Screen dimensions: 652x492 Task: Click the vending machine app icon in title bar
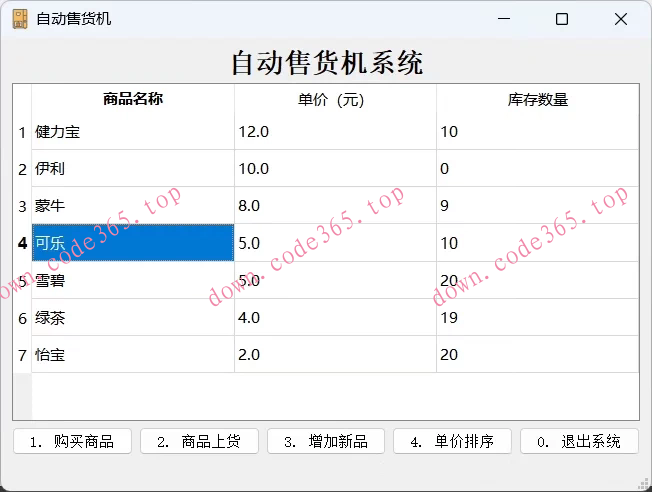20,19
